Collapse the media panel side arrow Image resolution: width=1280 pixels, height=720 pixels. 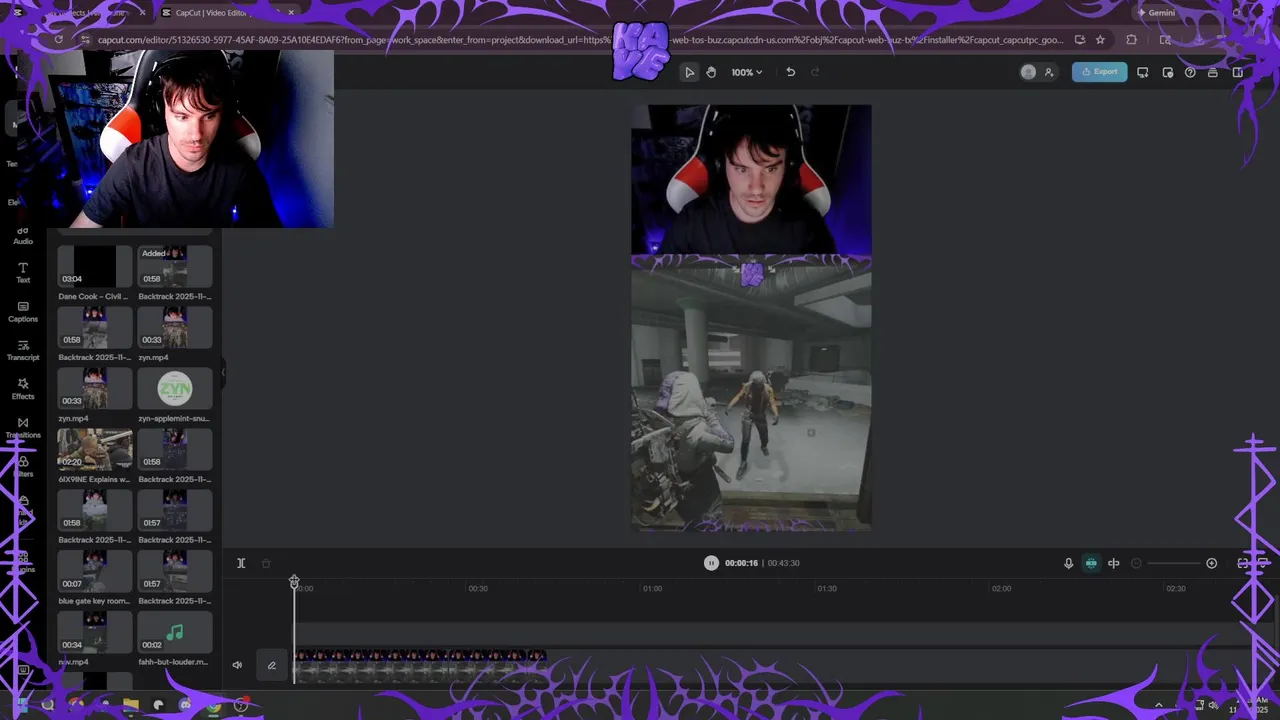click(223, 372)
